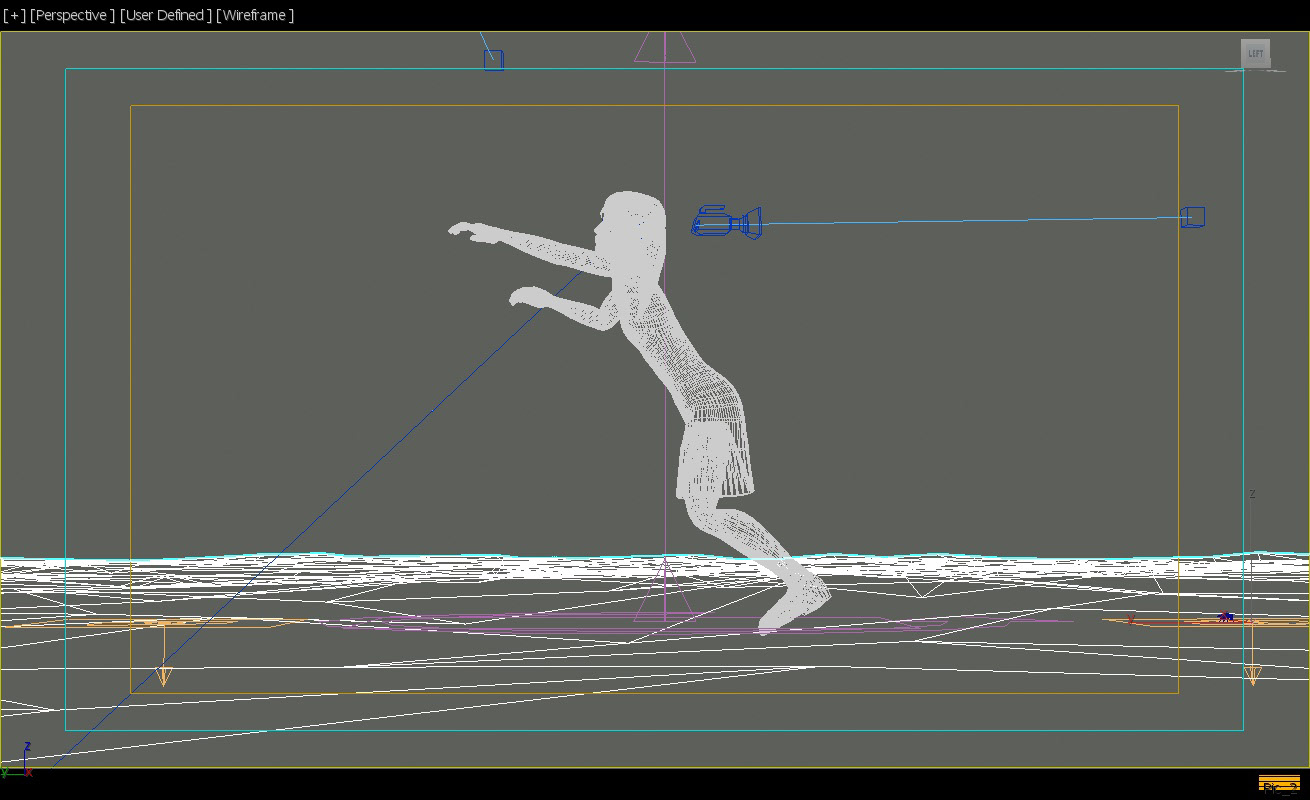Select the orange light arrow at lower right
This screenshot has height=800, width=1310.
coord(1252,675)
